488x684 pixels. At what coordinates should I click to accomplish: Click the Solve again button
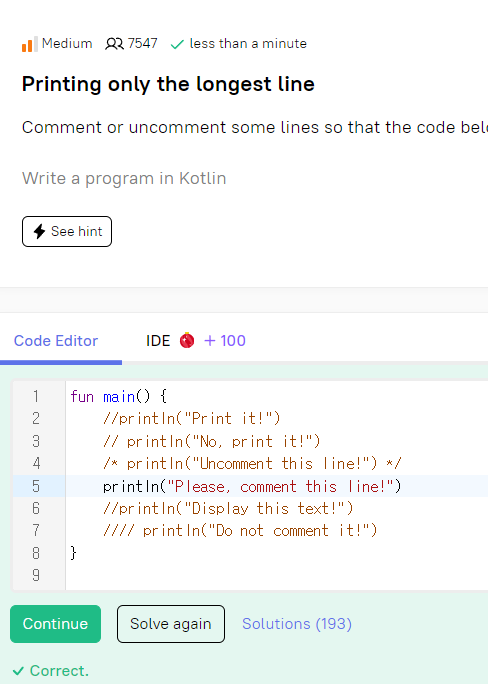click(x=171, y=624)
